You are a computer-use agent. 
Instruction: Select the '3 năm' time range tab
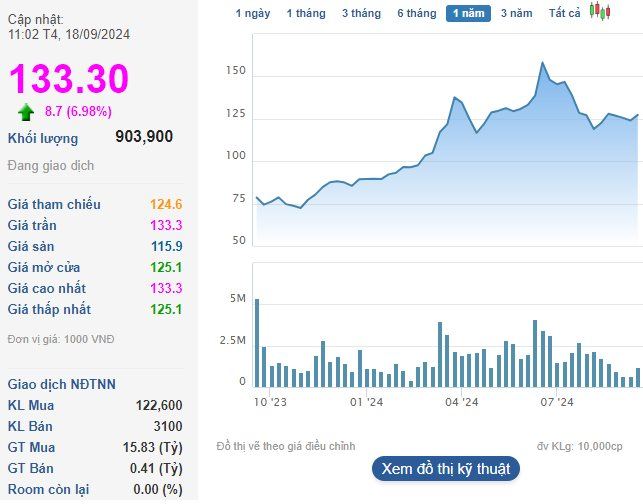tap(516, 13)
